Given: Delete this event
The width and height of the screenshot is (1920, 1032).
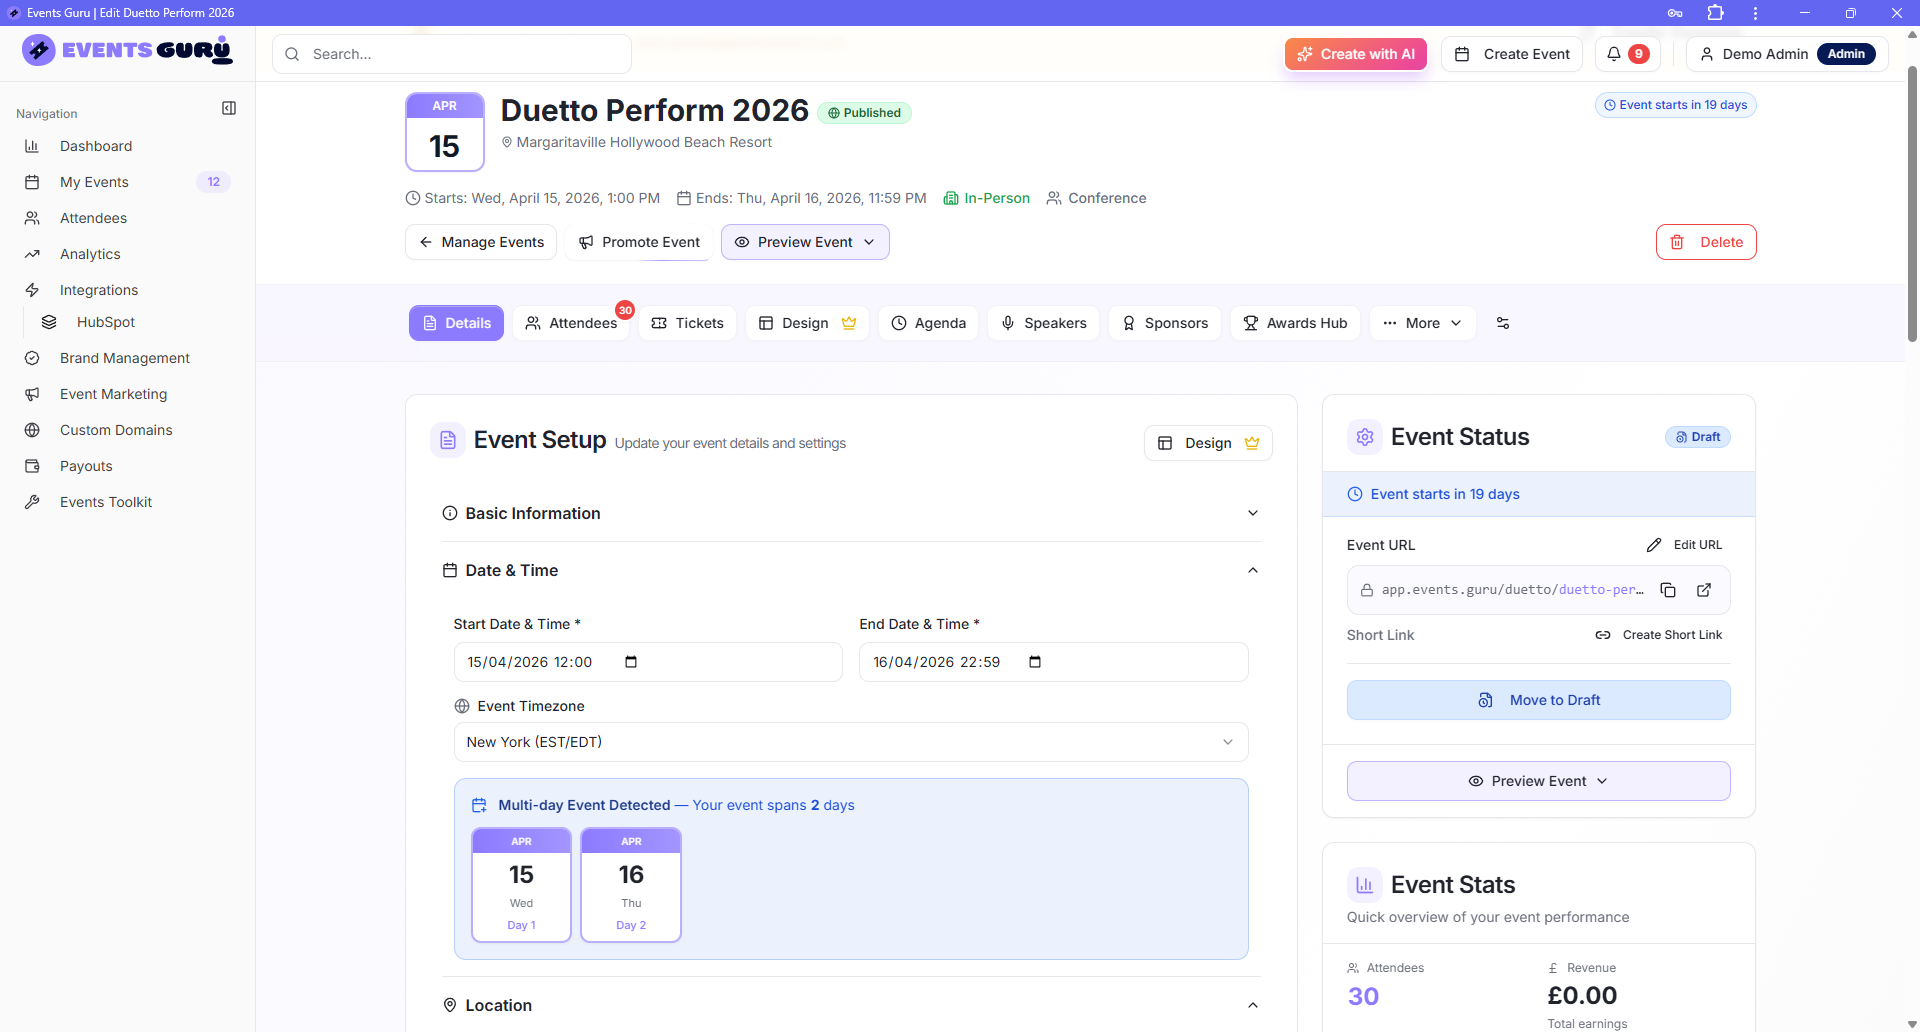Looking at the screenshot, I should coord(1706,242).
